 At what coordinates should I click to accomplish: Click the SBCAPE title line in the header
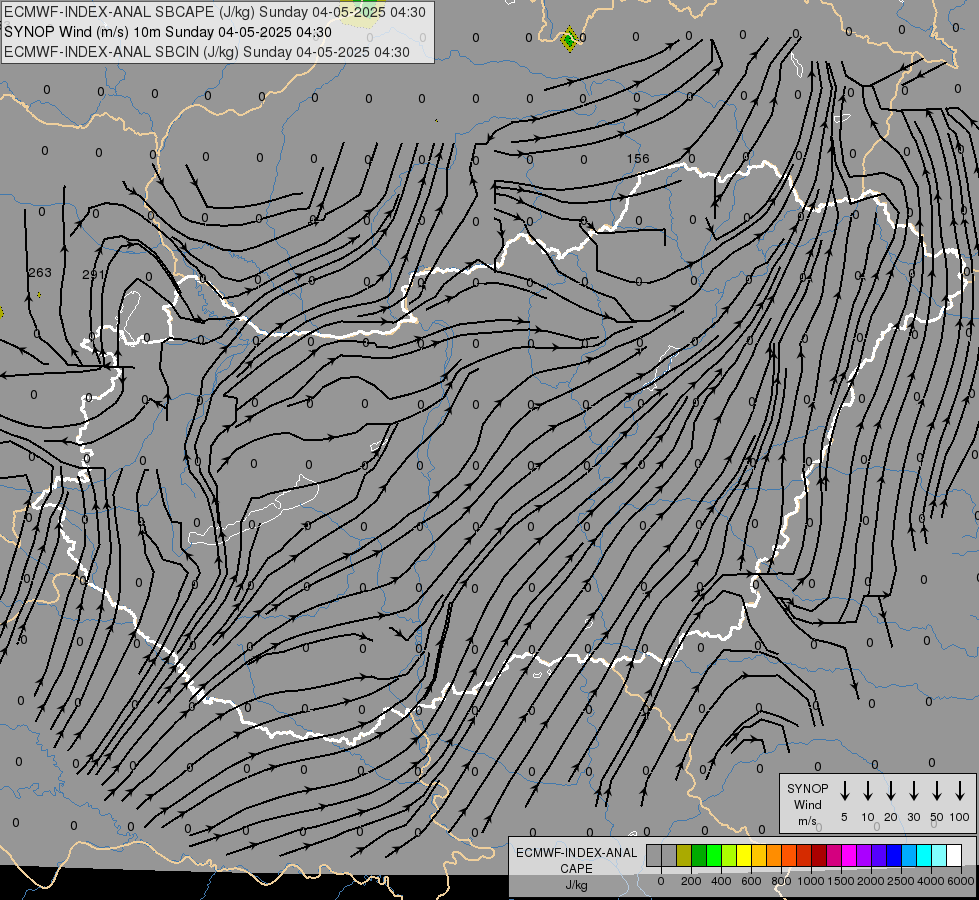(x=215, y=12)
